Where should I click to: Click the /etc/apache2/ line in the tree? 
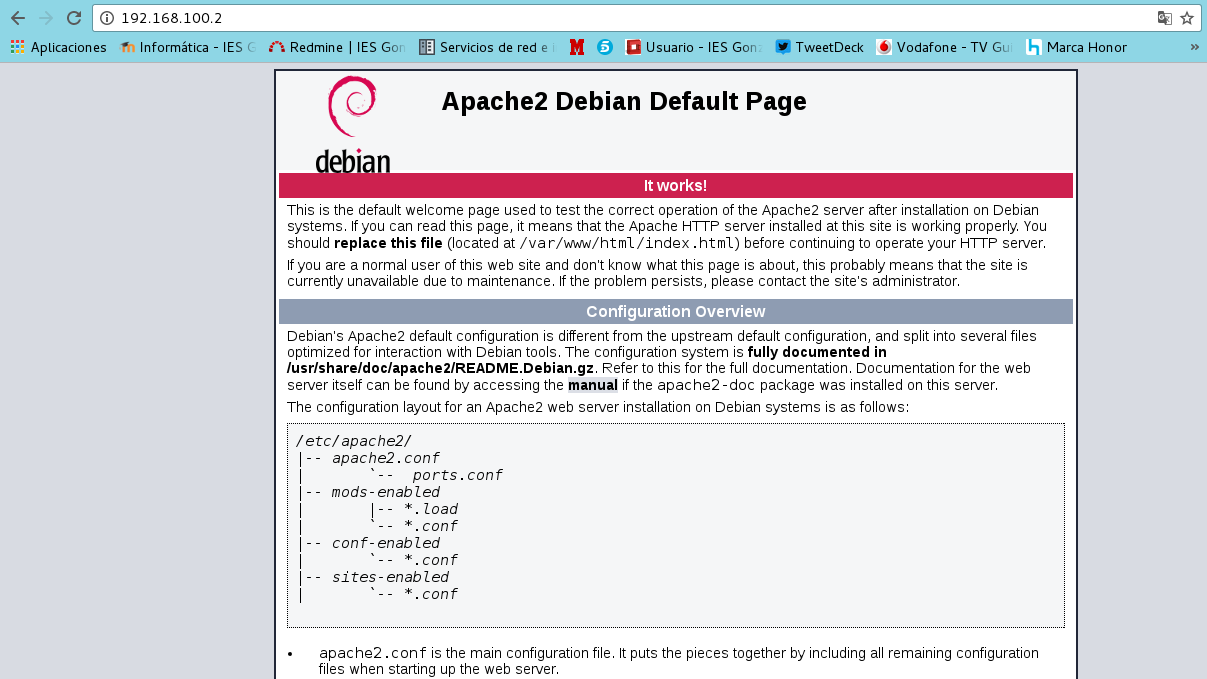(353, 441)
